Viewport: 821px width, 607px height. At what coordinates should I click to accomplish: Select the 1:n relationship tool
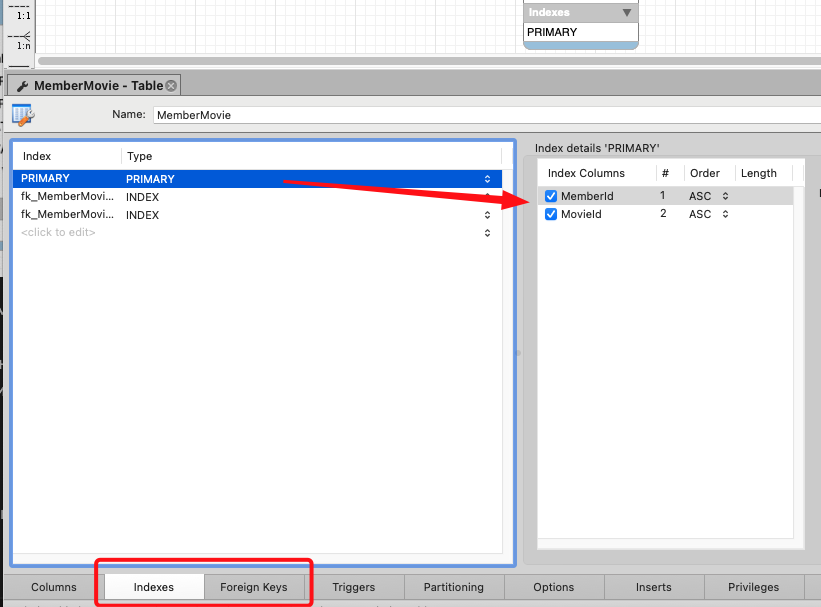click(20, 41)
